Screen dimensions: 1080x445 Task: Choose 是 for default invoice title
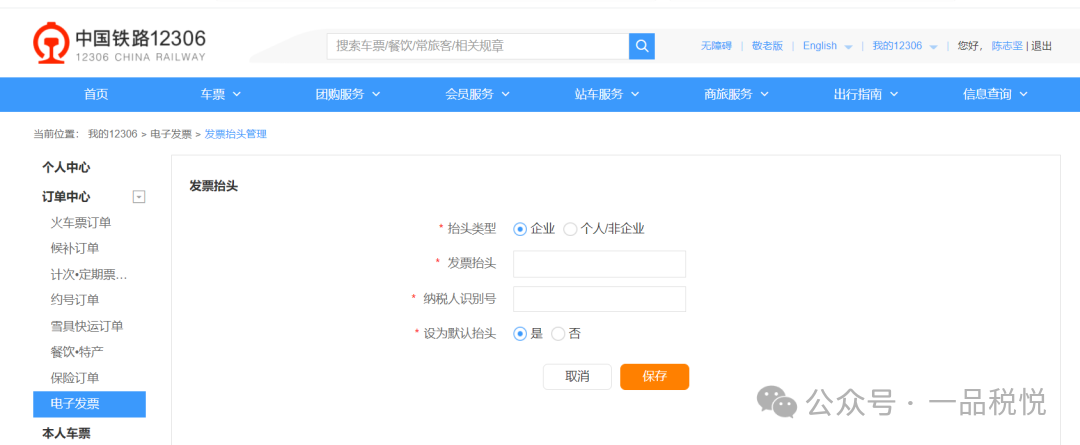520,334
